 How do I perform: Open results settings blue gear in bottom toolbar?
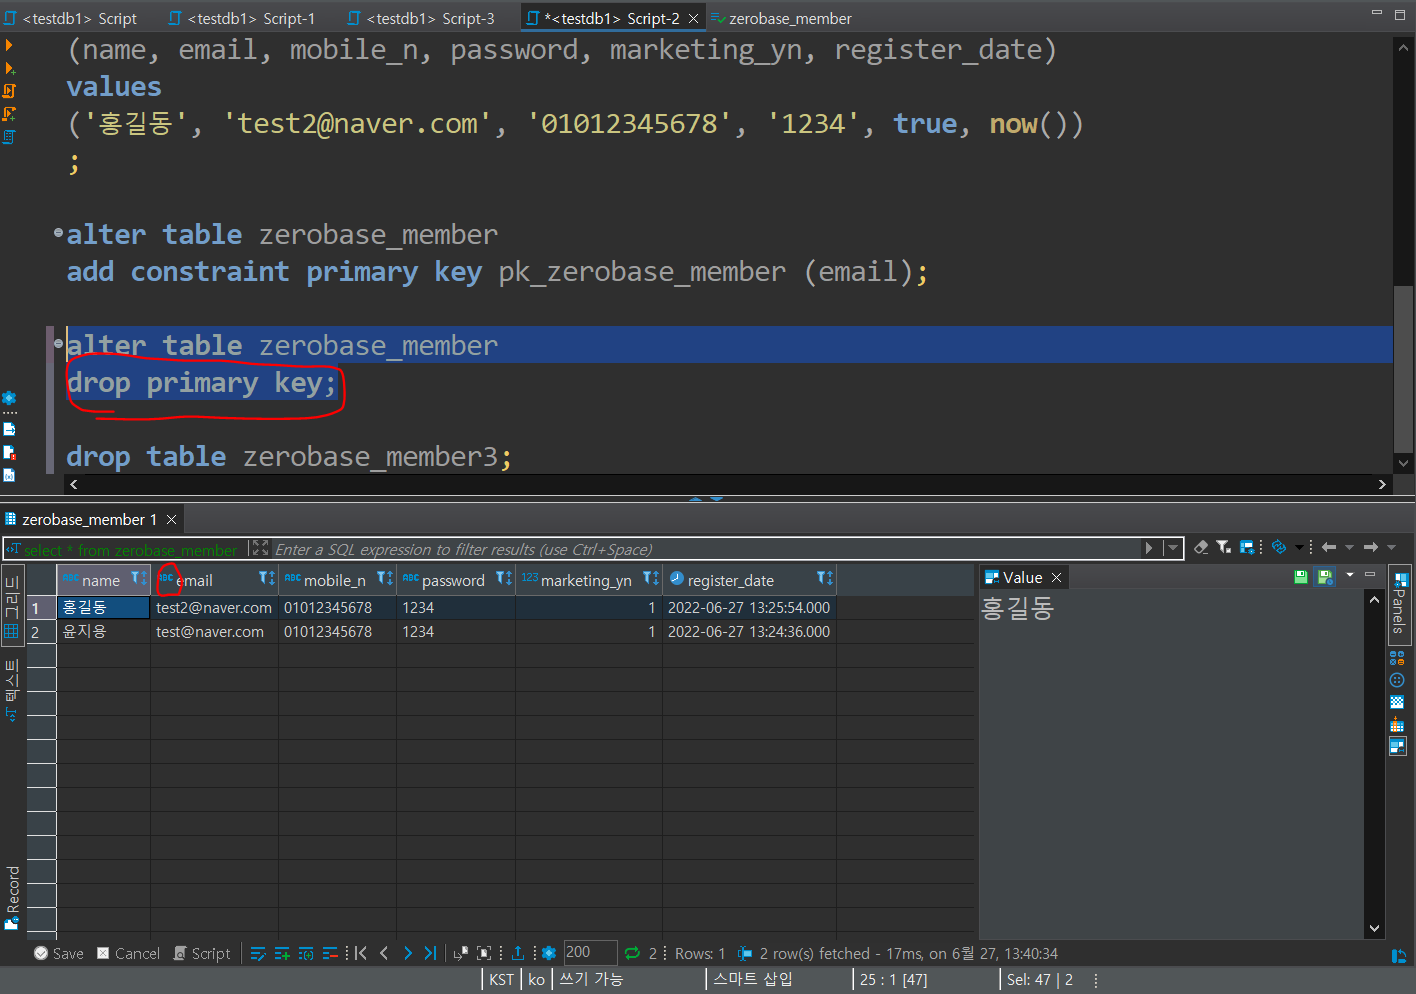pos(548,953)
